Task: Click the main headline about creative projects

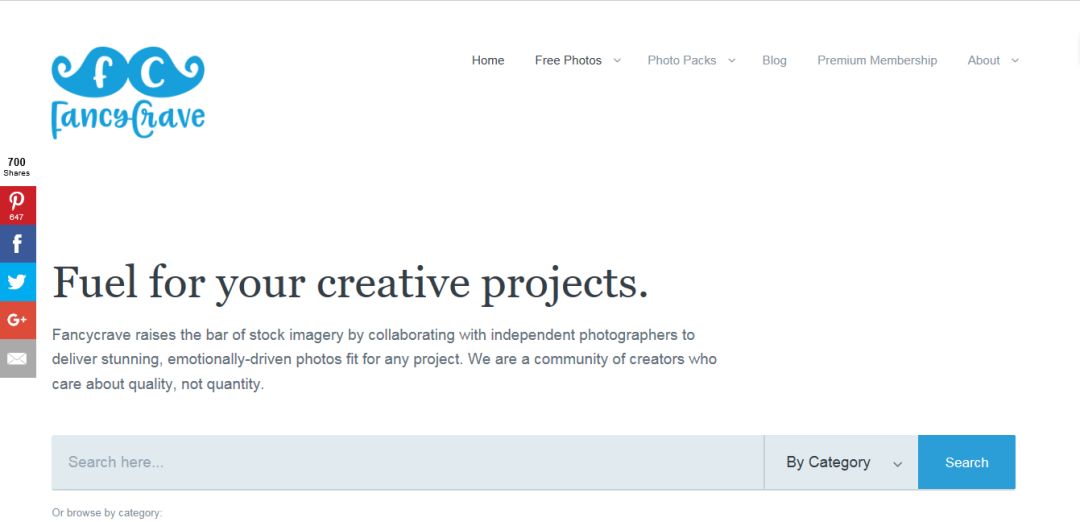Action: [x=350, y=282]
